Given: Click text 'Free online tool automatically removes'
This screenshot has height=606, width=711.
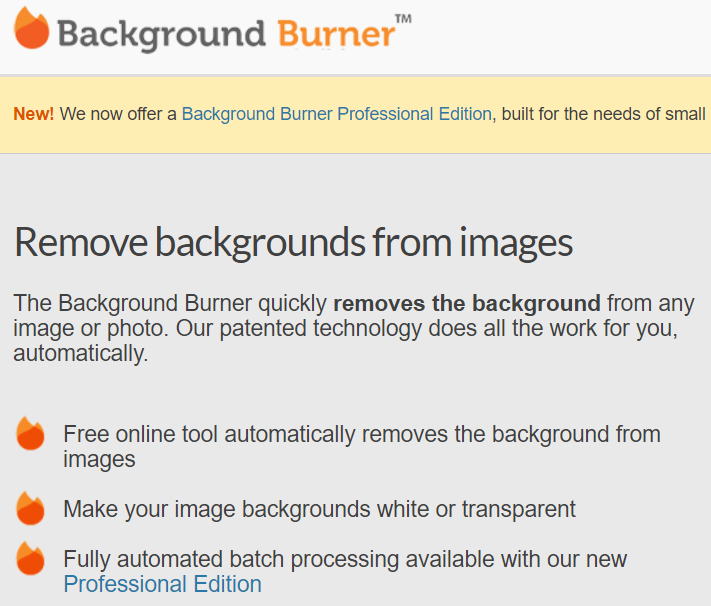Looking at the screenshot, I should [x=255, y=434].
